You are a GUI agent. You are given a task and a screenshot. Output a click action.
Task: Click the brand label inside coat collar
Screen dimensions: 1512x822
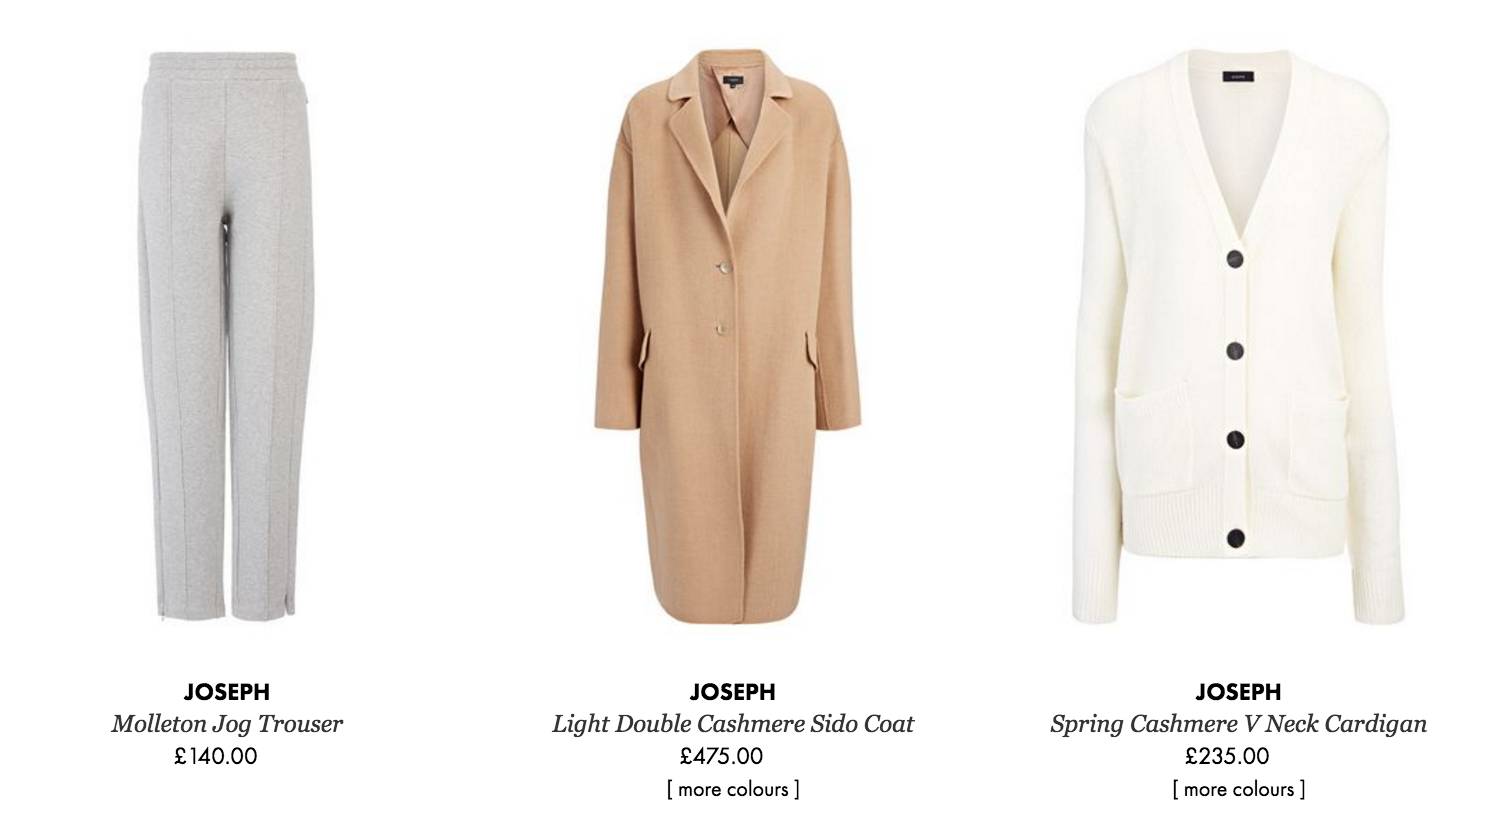click(733, 75)
